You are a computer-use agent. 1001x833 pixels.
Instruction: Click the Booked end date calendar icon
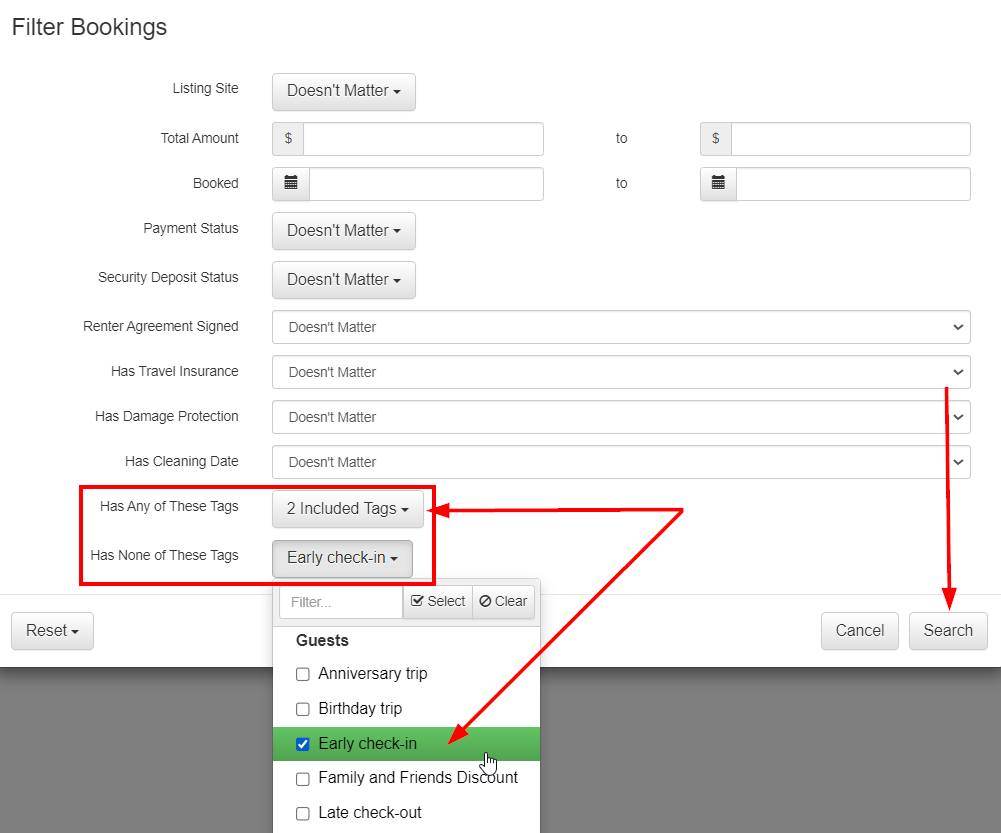(718, 184)
